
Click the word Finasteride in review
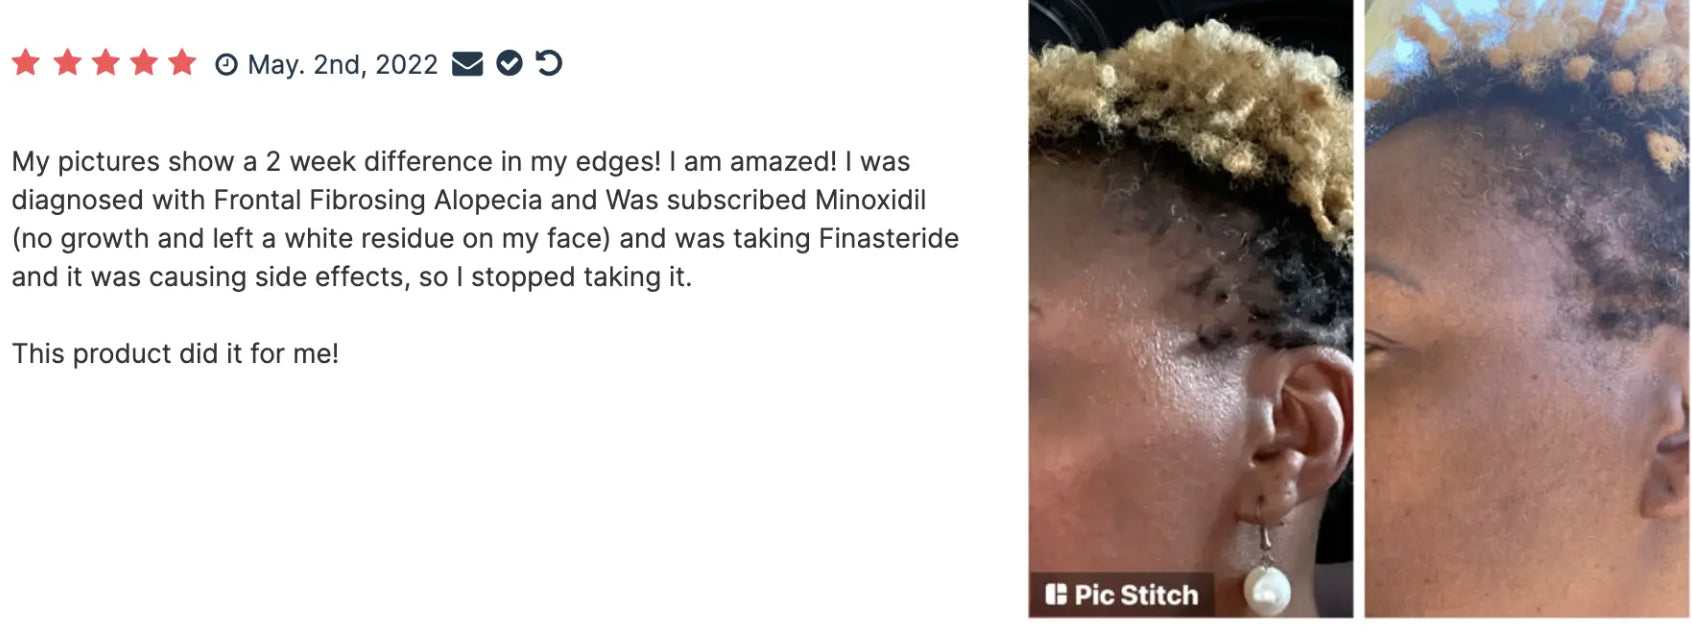click(x=889, y=239)
